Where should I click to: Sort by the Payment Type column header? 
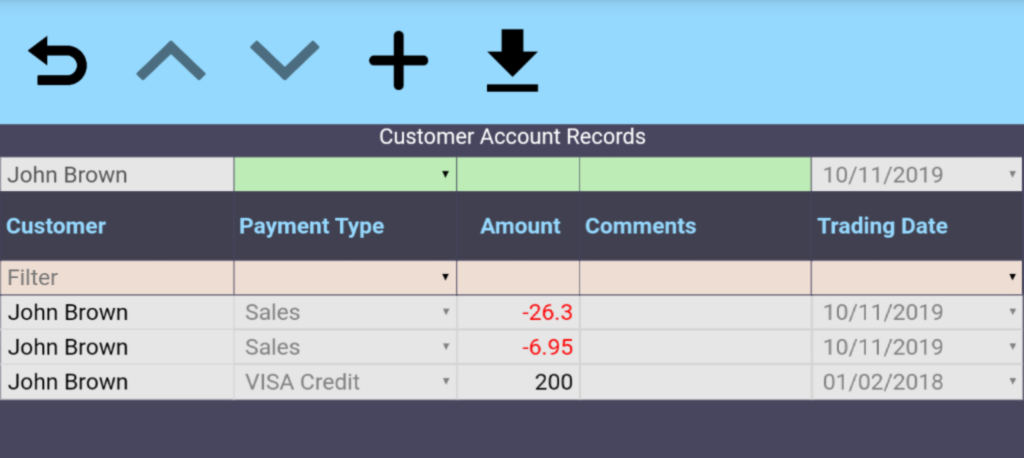pyautogui.click(x=311, y=226)
